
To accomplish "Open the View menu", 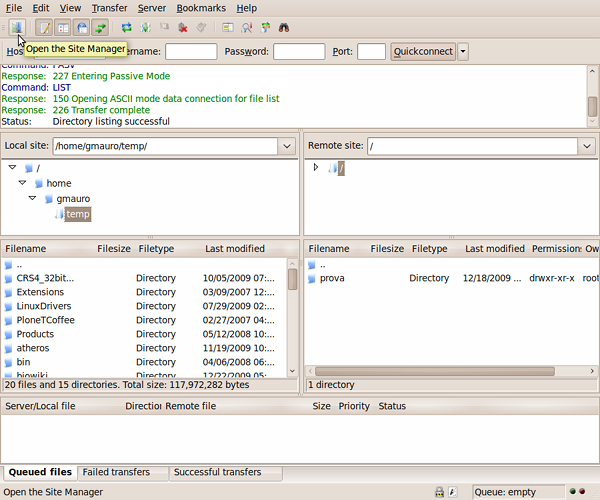I will (70, 8).
